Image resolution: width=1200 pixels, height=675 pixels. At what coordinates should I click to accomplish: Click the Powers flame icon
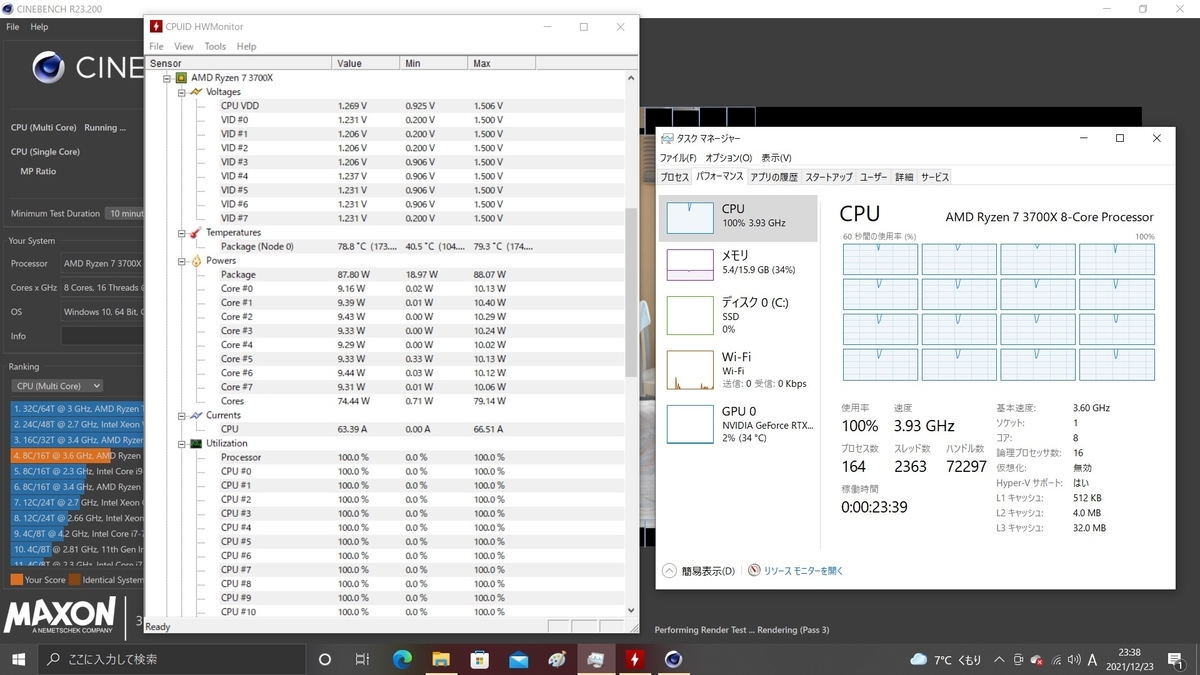click(x=196, y=260)
